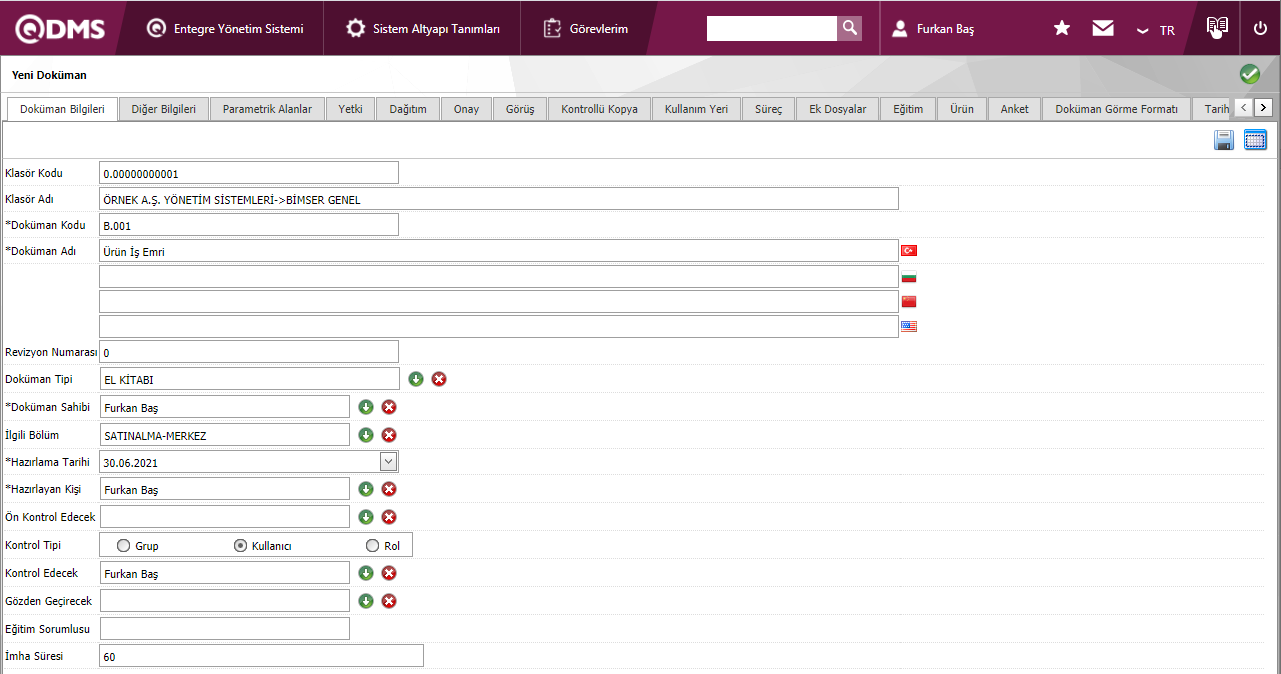Click green select arrow for Doküman Sahibi
The image size is (1281, 674).
click(x=366, y=407)
